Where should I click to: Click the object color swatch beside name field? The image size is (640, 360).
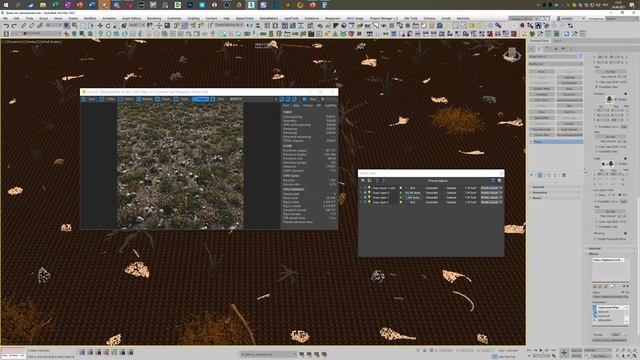[581, 56]
